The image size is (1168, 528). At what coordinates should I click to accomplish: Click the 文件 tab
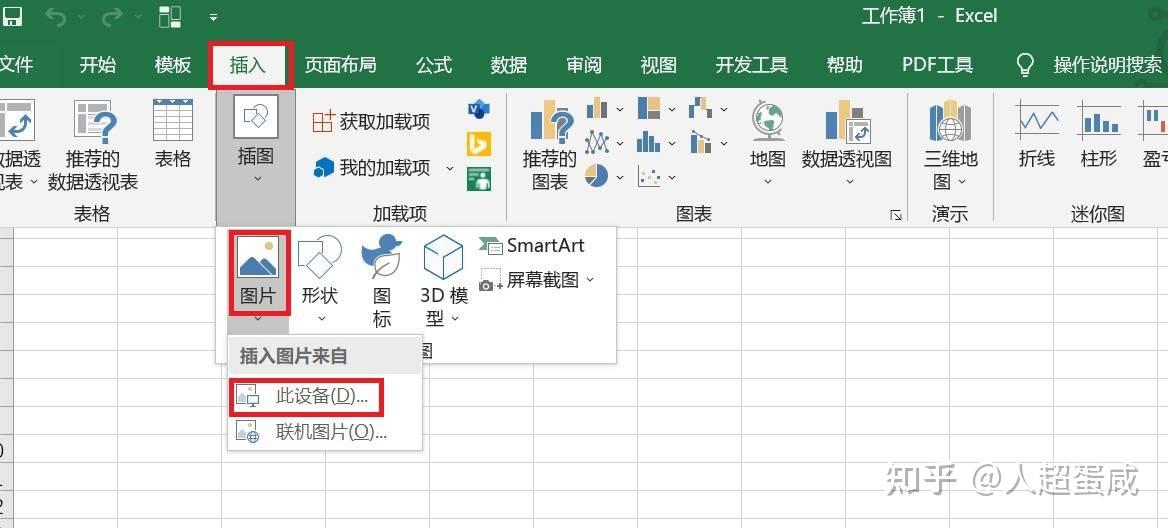16,66
